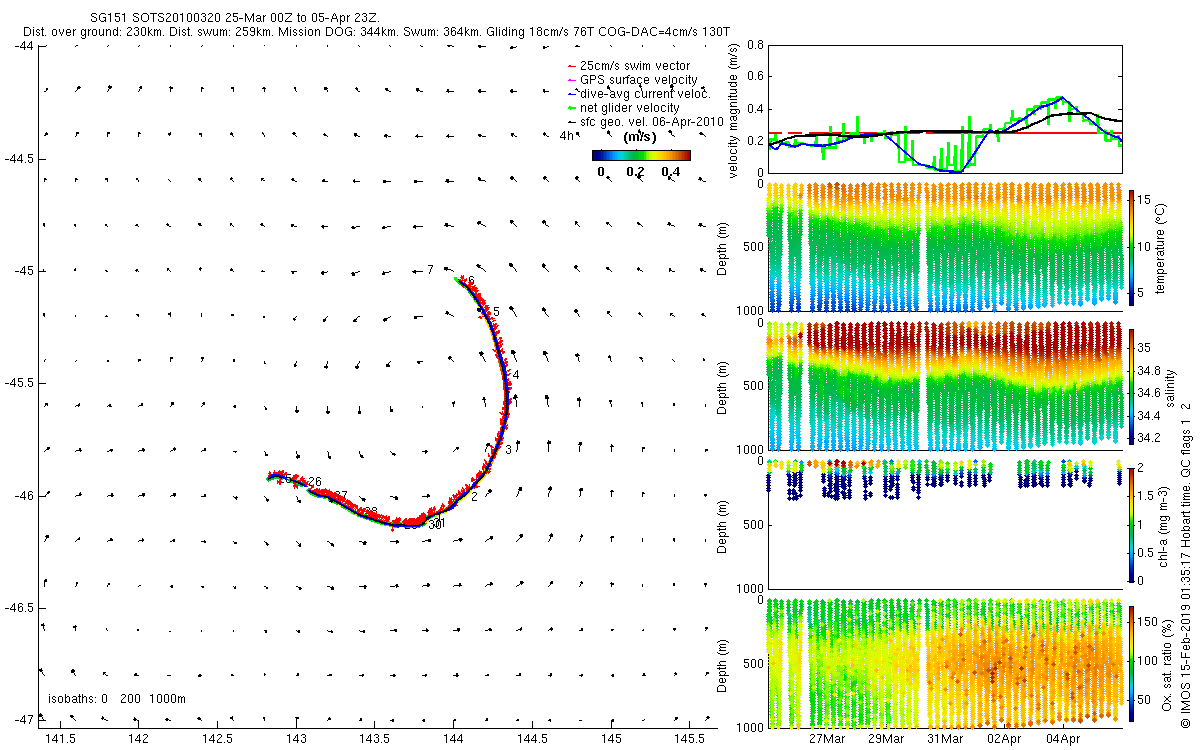Image resolution: width=1200 pixels, height=750 pixels.
Task: Click track waypoint marker 7
Action: tap(430, 270)
